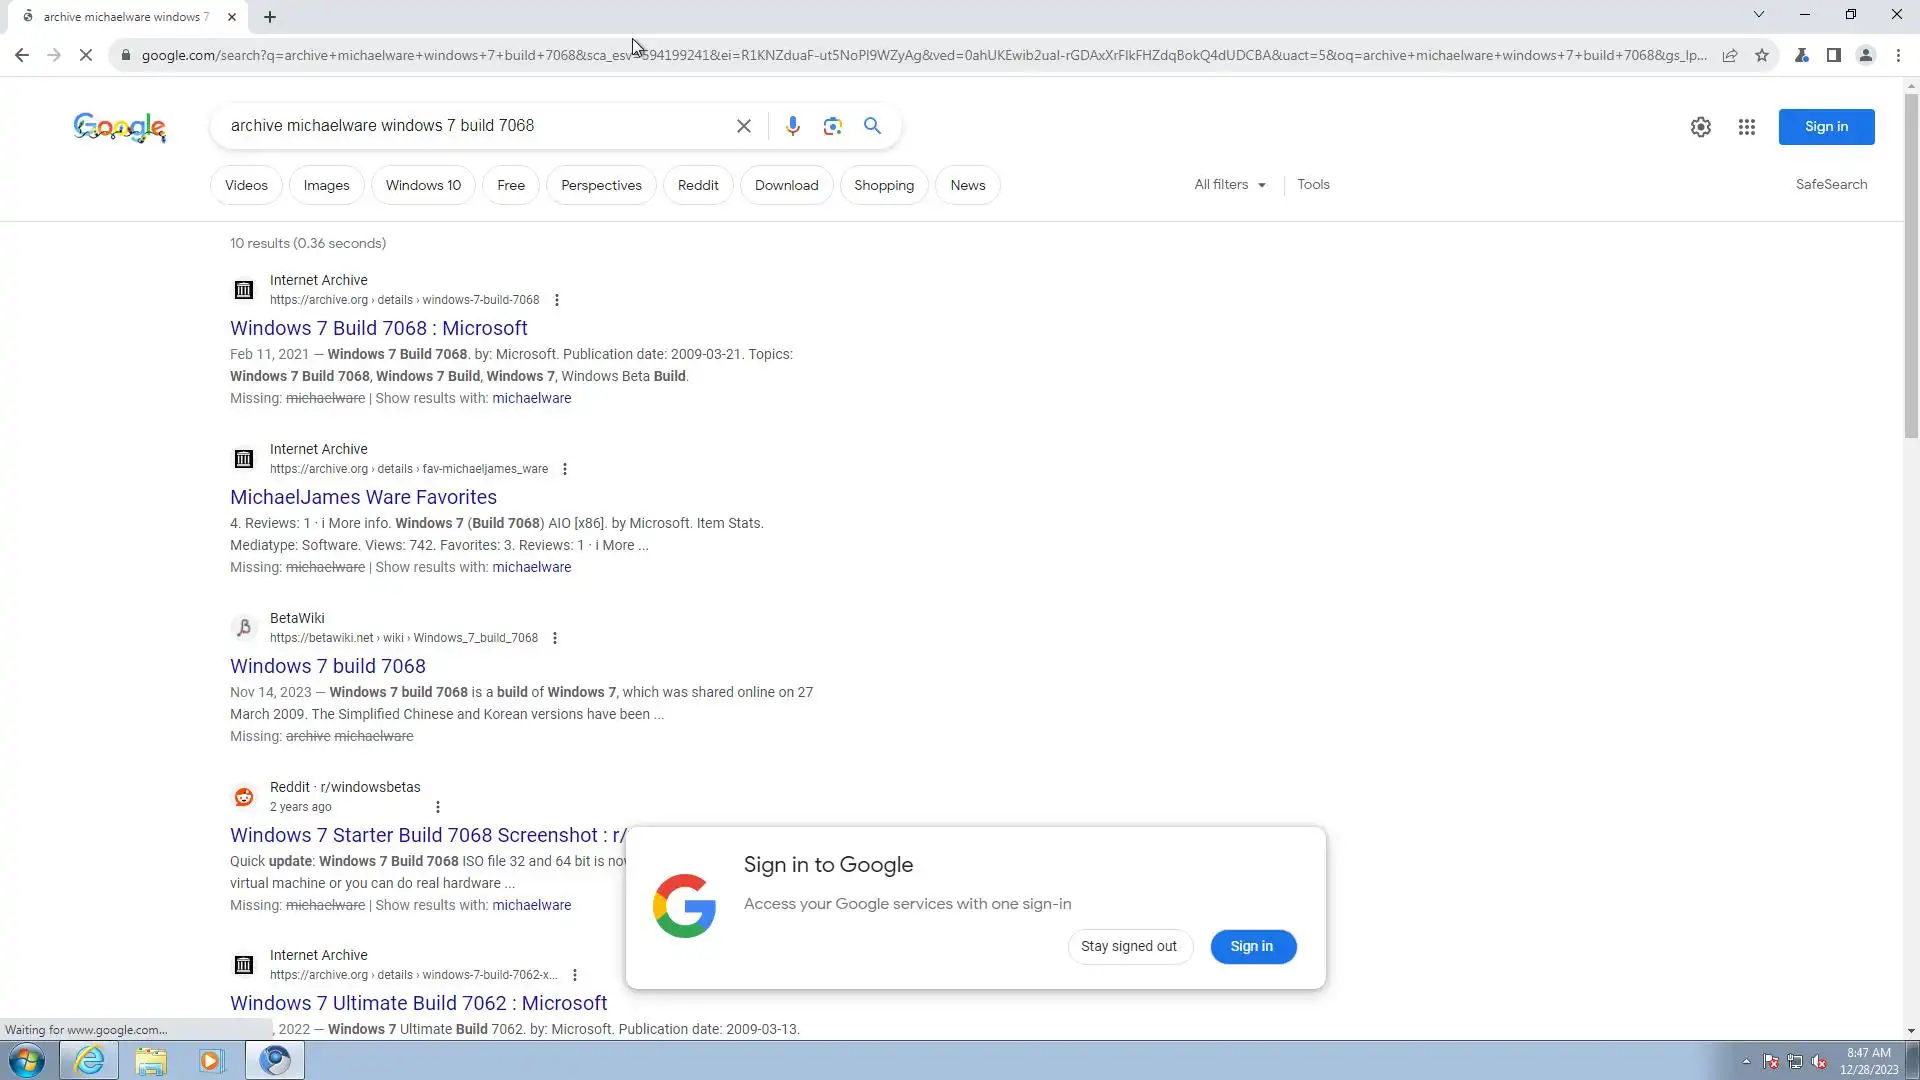Open three-dot menu for MichaelJames Ware result
Image resolution: width=1920 pixels, height=1080 pixels.
tap(564, 469)
